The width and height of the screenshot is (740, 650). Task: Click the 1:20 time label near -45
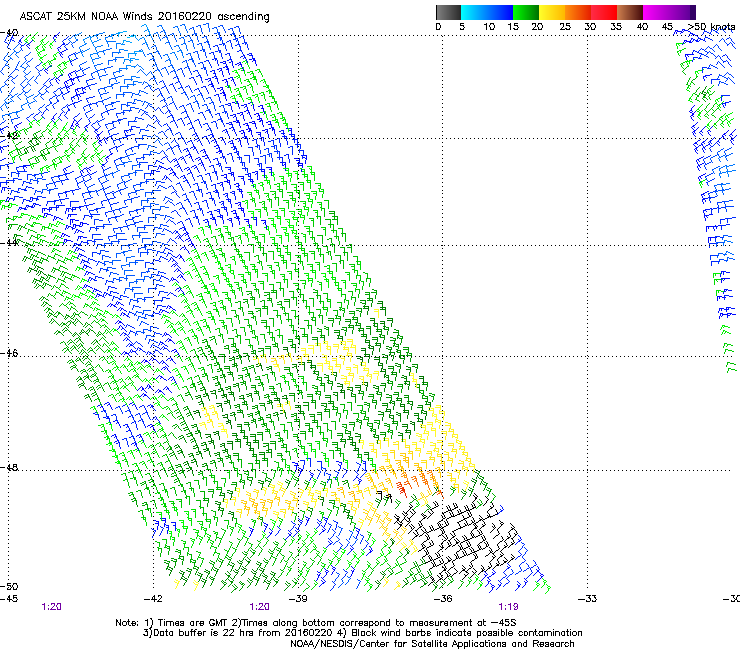click(51, 607)
